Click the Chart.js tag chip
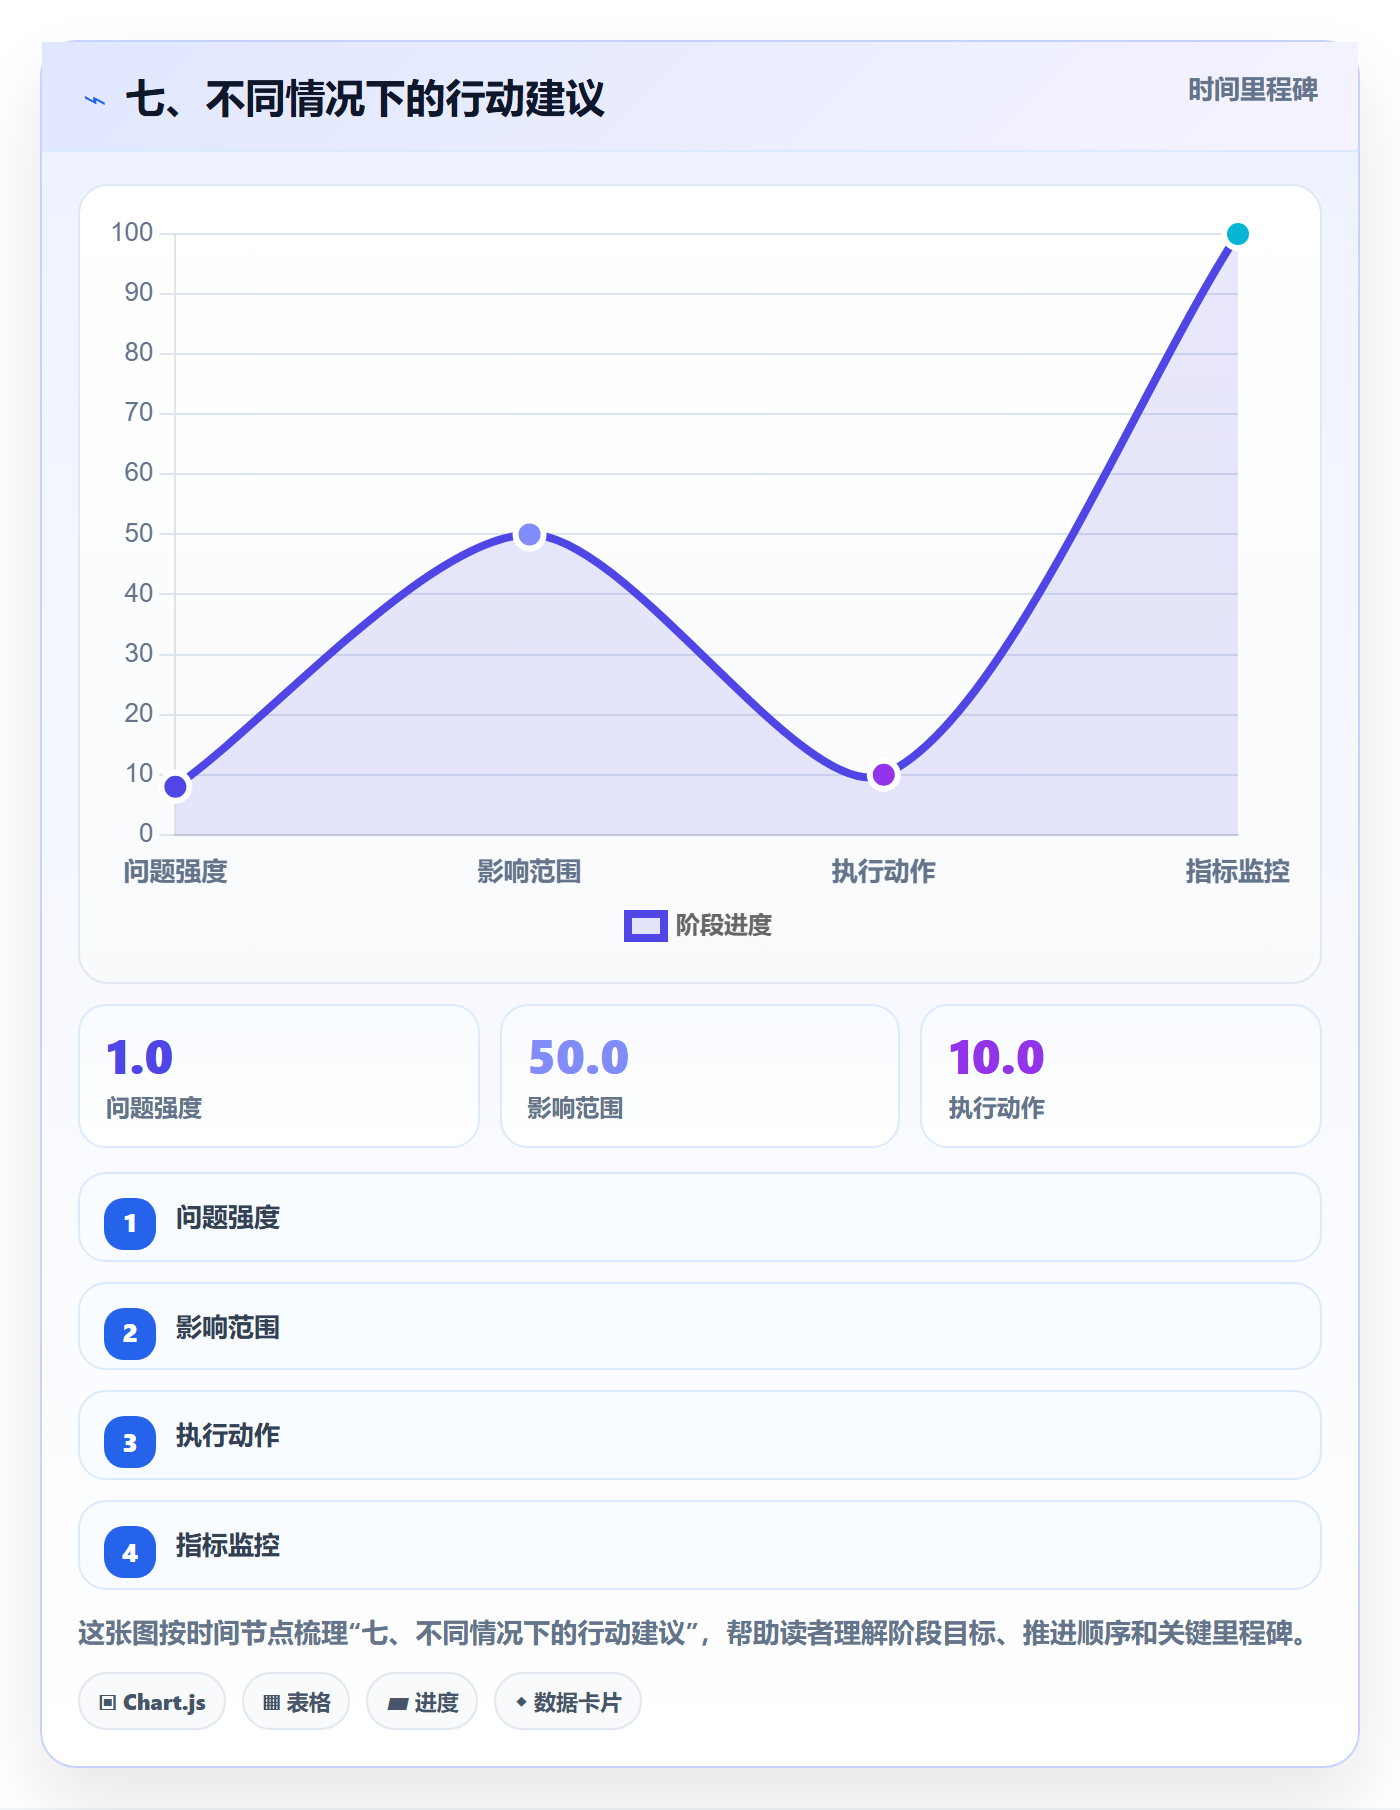This screenshot has width=1400, height=1810. coord(152,1701)
